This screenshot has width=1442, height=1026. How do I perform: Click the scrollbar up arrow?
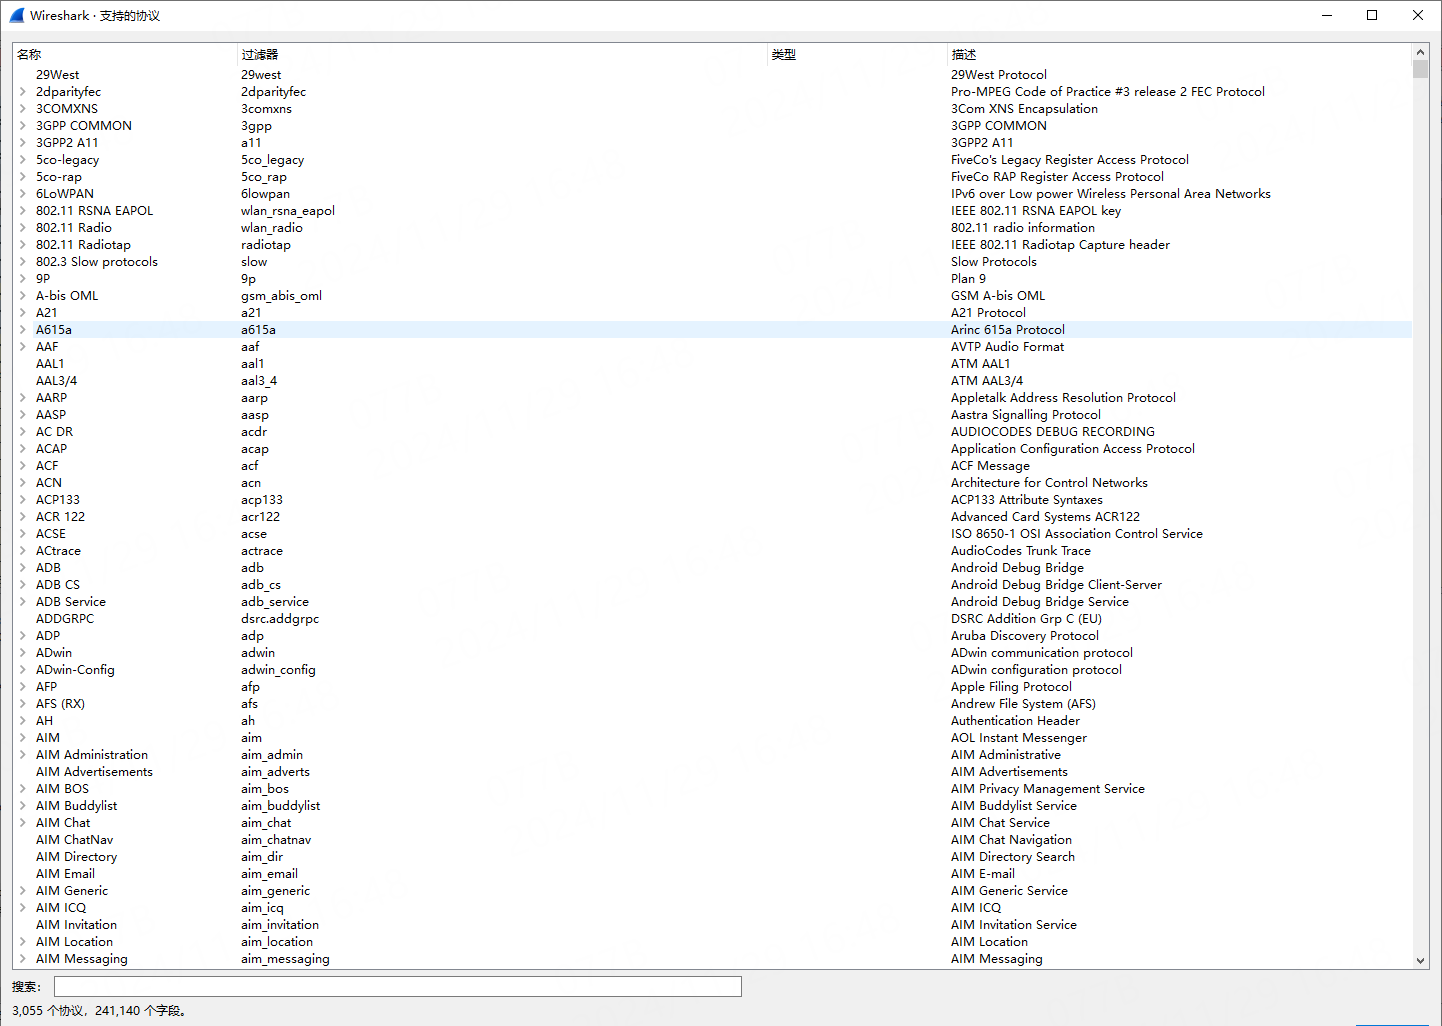(1420, 52)
